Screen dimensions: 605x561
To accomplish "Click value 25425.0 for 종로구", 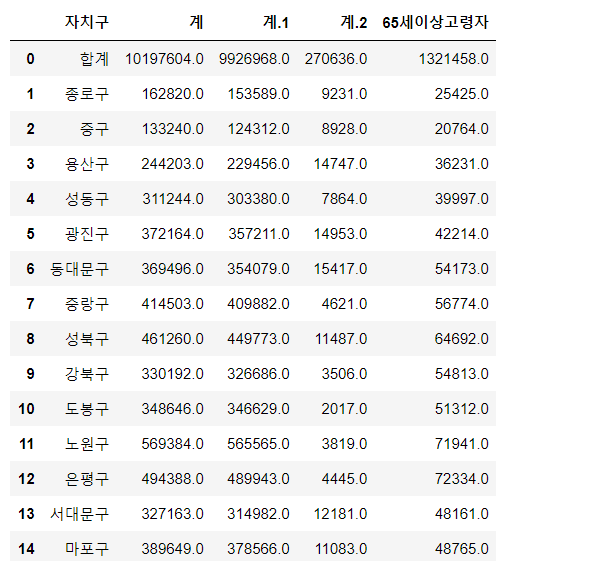I will [462, 94].
